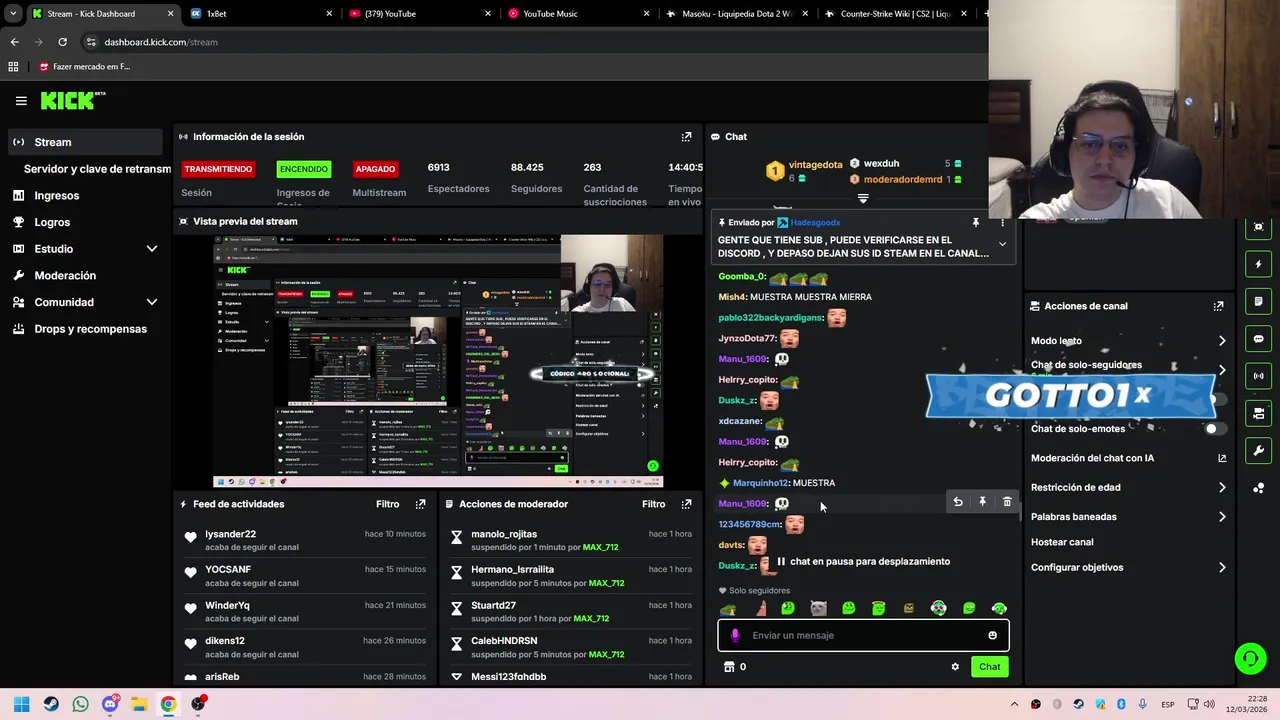Open Stream in the sidebar

coord(84,142)
